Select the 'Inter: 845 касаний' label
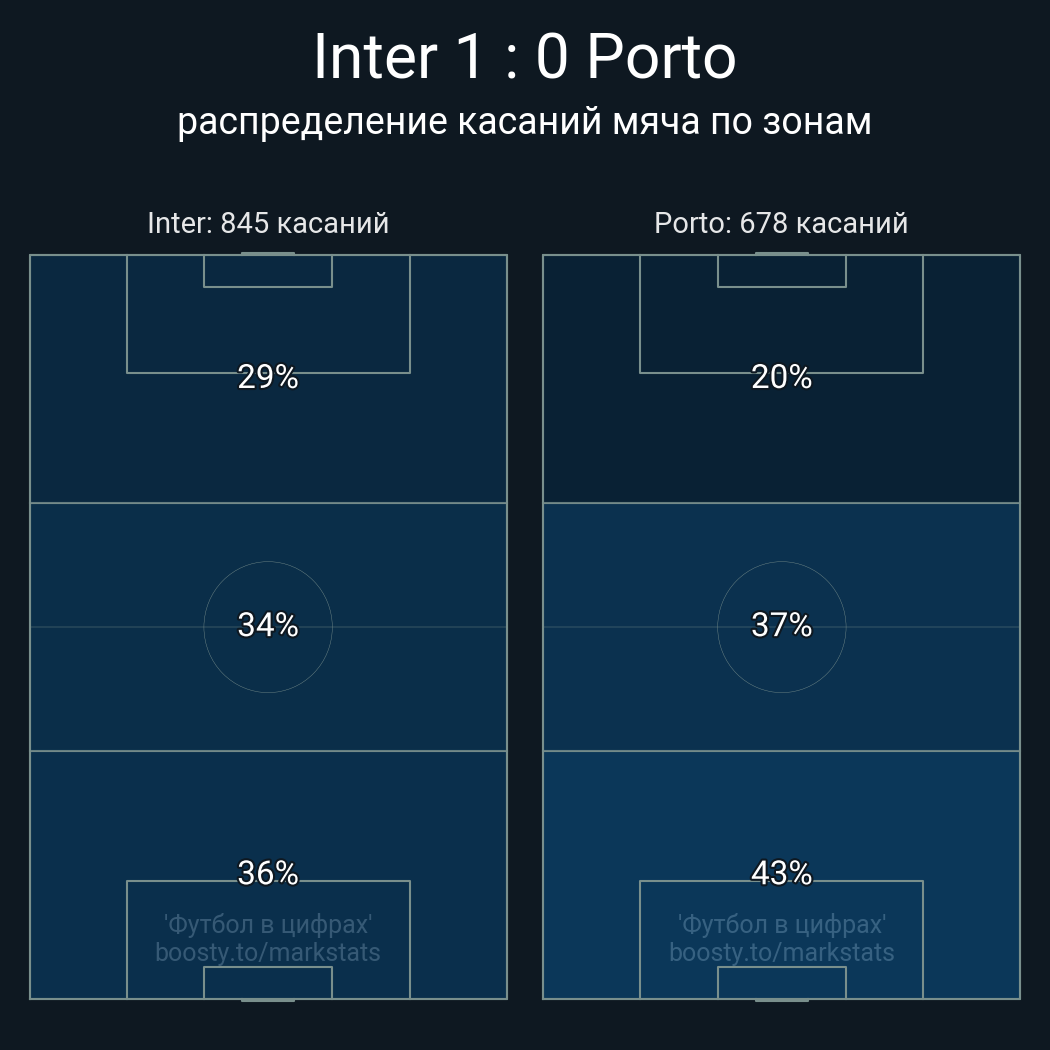The height and width of the screenshot is (1050, 1050). pyautogui.click(x=268, y=223)
